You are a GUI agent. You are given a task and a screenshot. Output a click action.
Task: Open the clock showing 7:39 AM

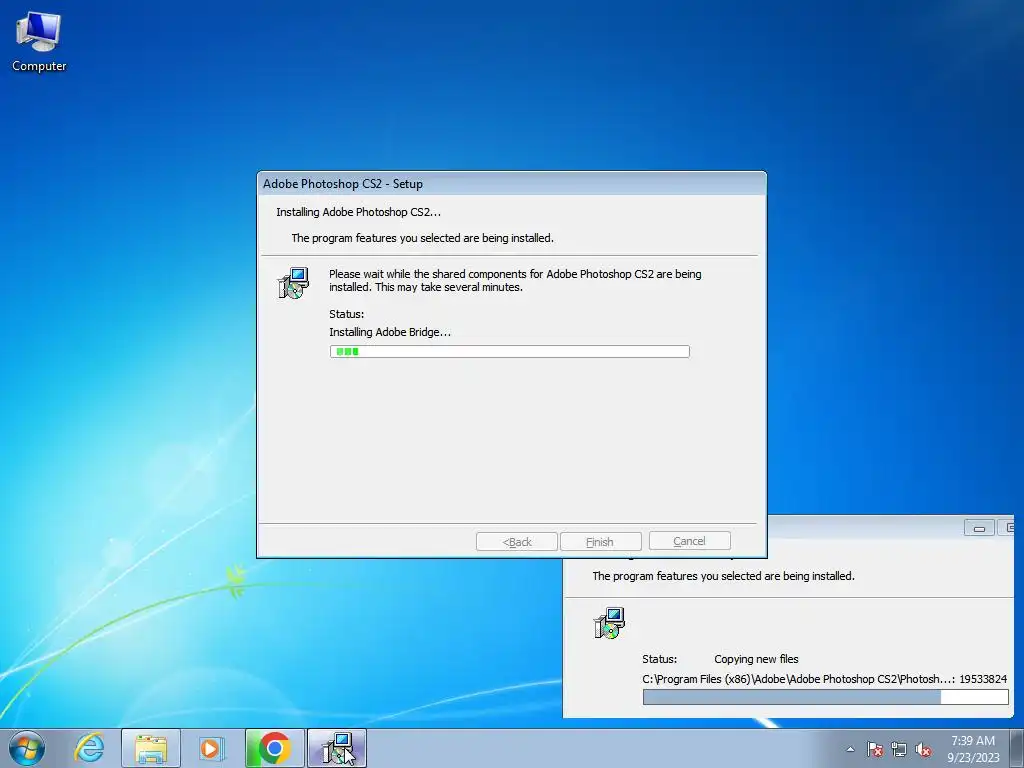pyautogui.click(x=972, y=741)
